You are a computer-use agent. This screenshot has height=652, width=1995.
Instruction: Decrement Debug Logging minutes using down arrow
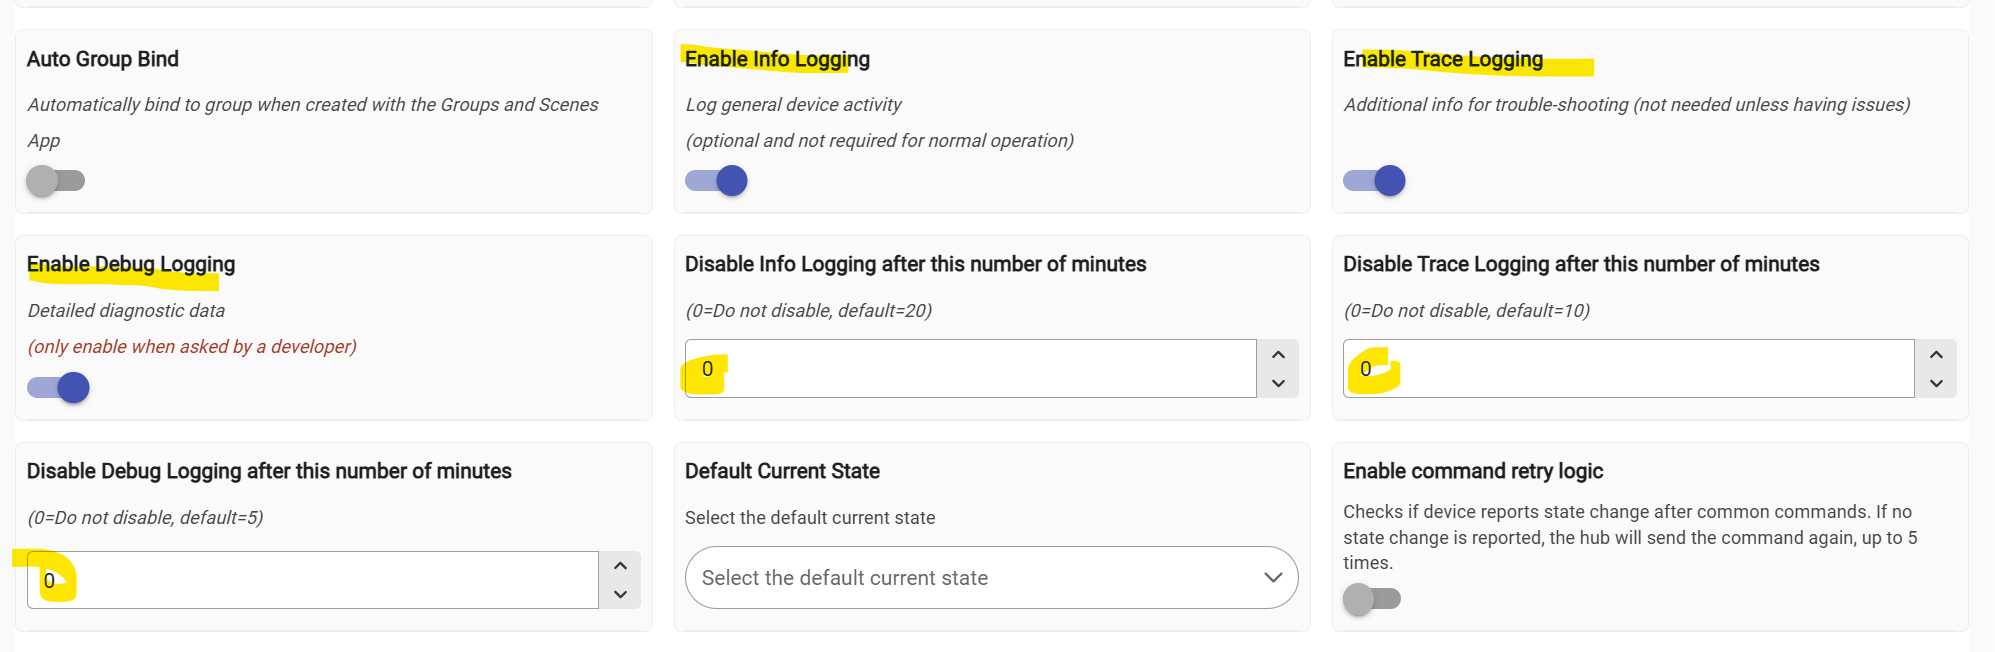(x=620, y=594)
